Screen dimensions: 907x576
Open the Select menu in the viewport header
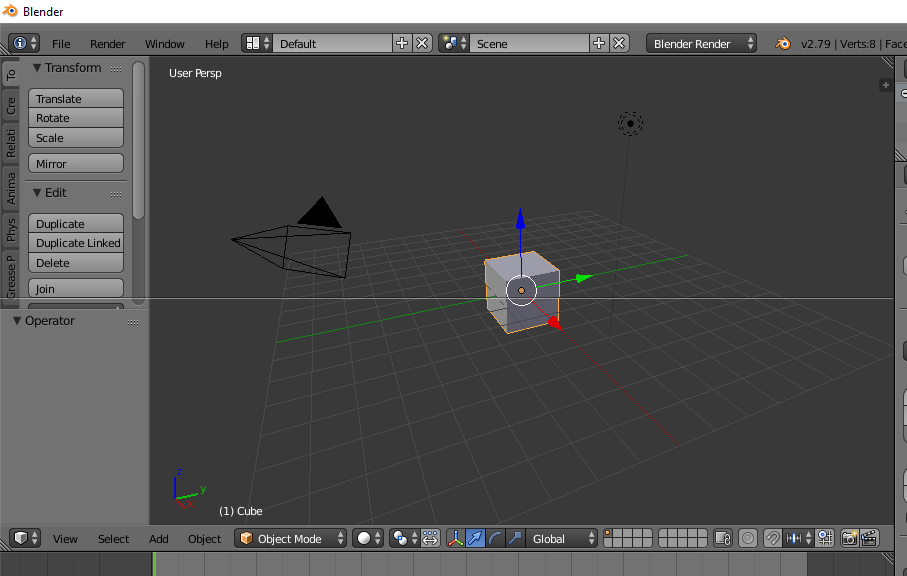(x=113, y=538)
